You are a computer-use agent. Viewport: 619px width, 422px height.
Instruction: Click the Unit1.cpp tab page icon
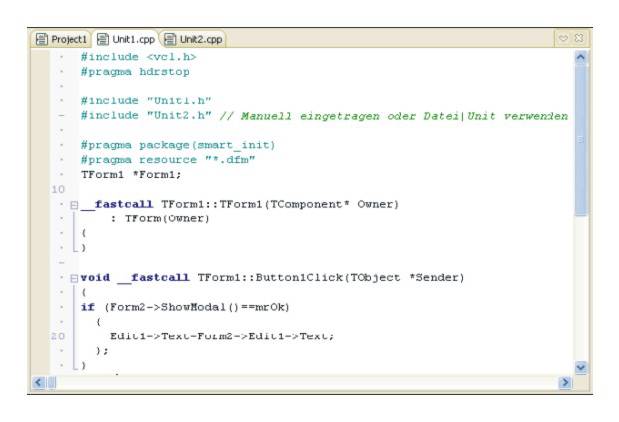[x=103, y=40]
